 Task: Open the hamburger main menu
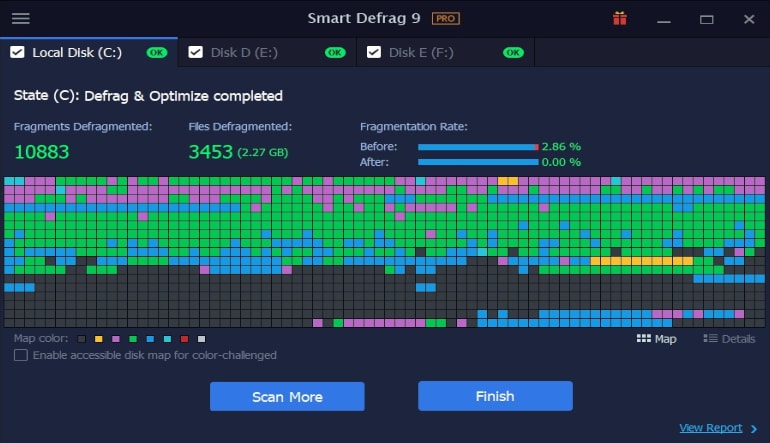21,19
